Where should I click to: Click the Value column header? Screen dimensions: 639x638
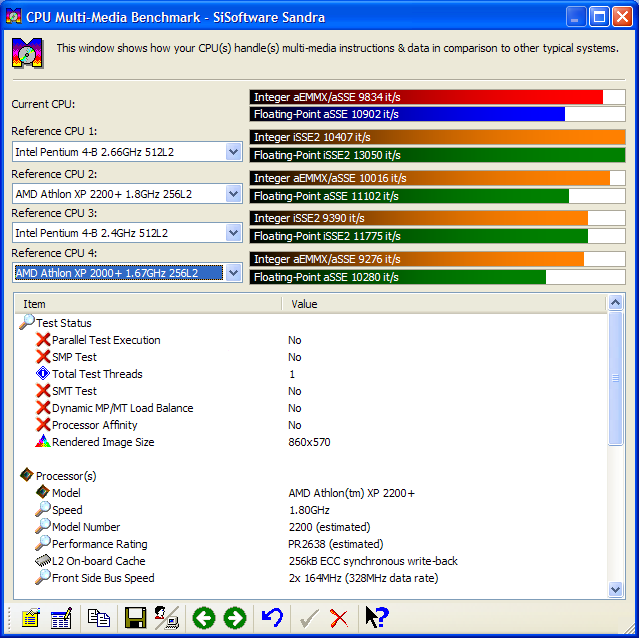pyautogui.click(x=444, y=304)
